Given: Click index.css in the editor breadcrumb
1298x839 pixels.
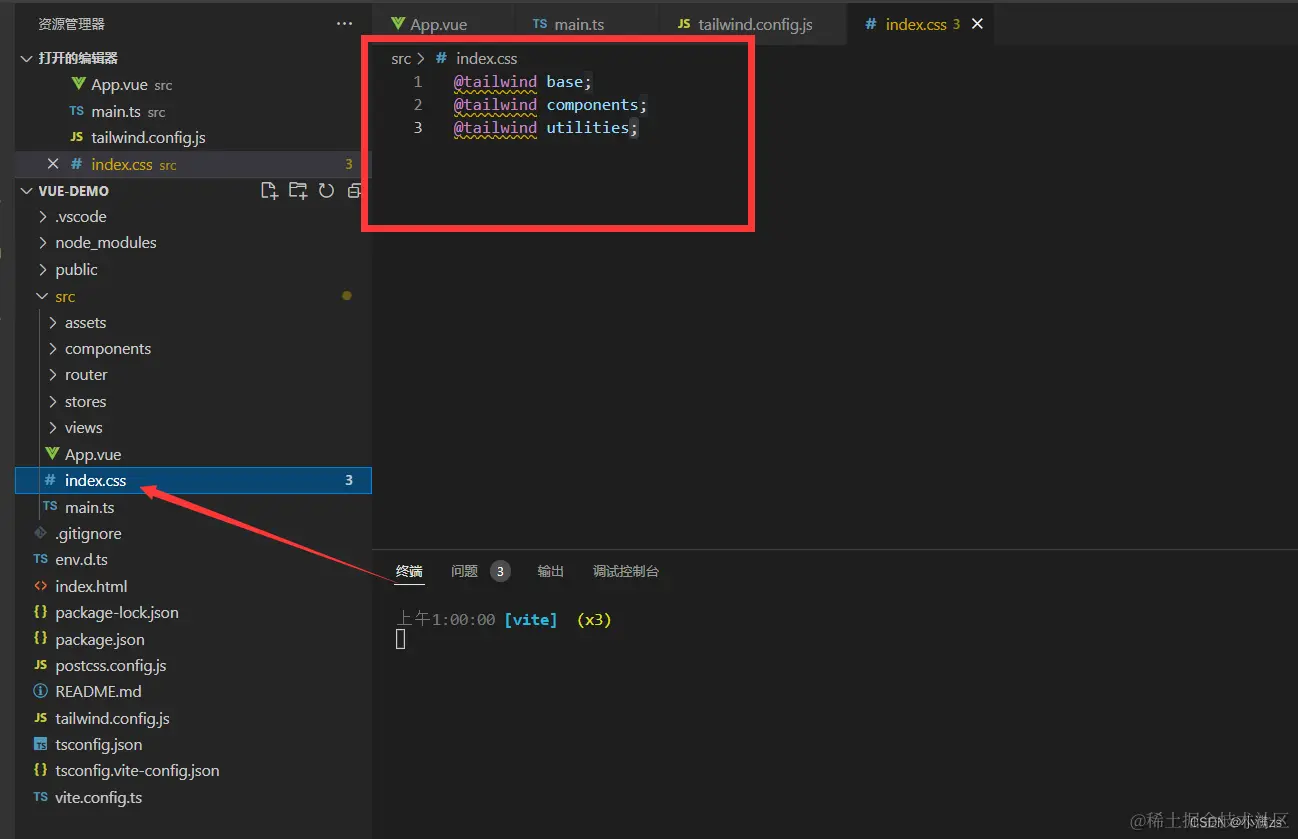Looking at the screenshot, I should coord(487,58).
